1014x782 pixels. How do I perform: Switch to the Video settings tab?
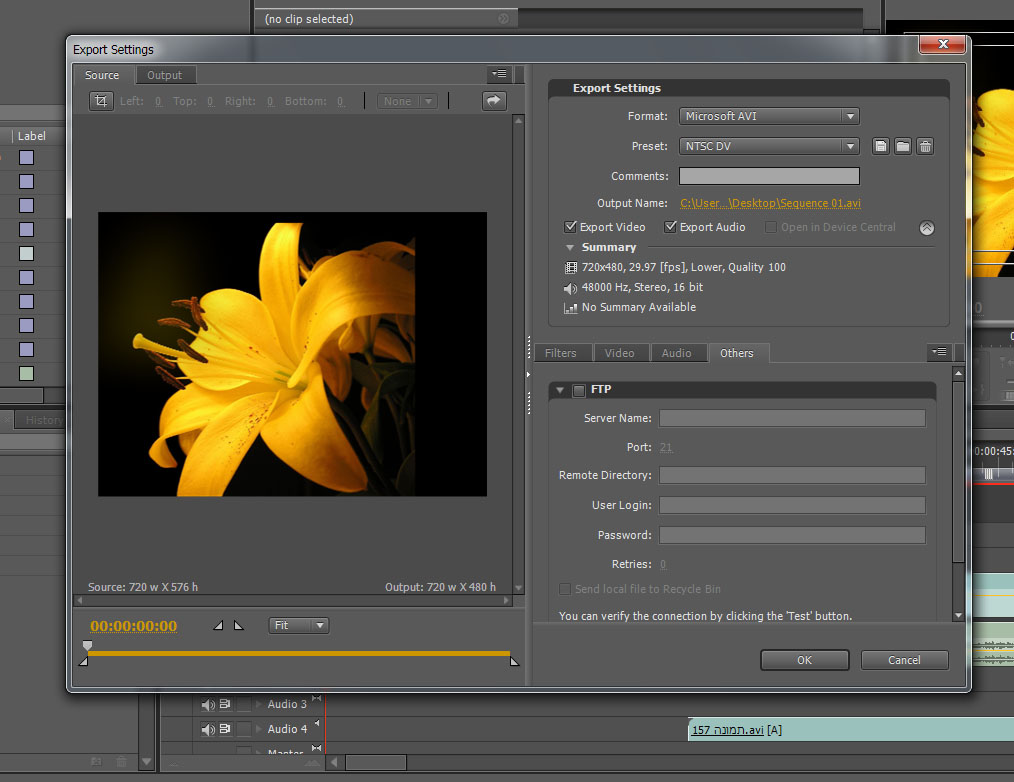(x=620, y=353)
